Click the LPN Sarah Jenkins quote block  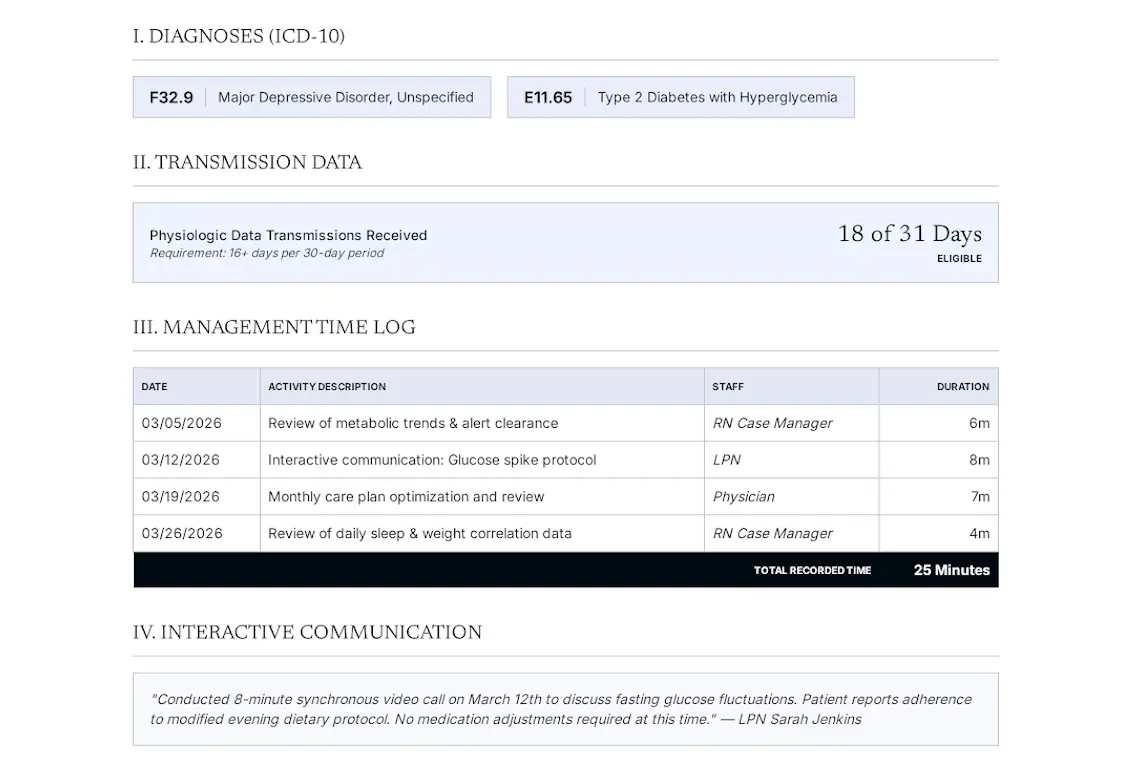point(566,708)
